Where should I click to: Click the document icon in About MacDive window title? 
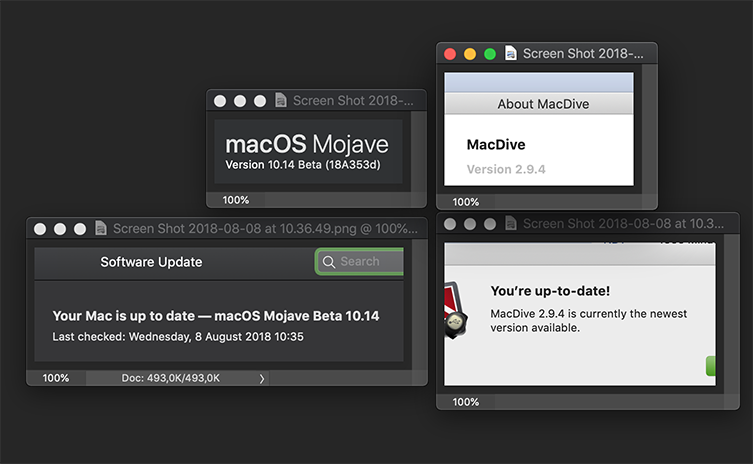point(511,54)
